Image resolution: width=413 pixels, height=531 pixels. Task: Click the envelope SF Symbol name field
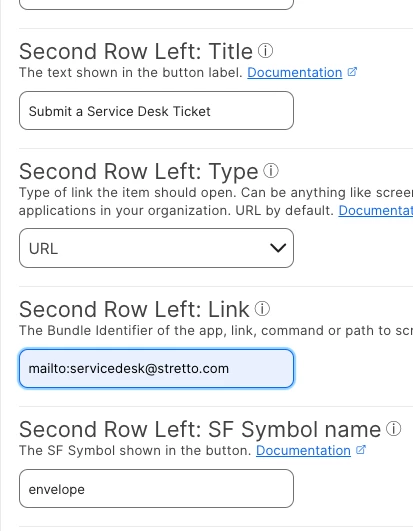point(156,488)
